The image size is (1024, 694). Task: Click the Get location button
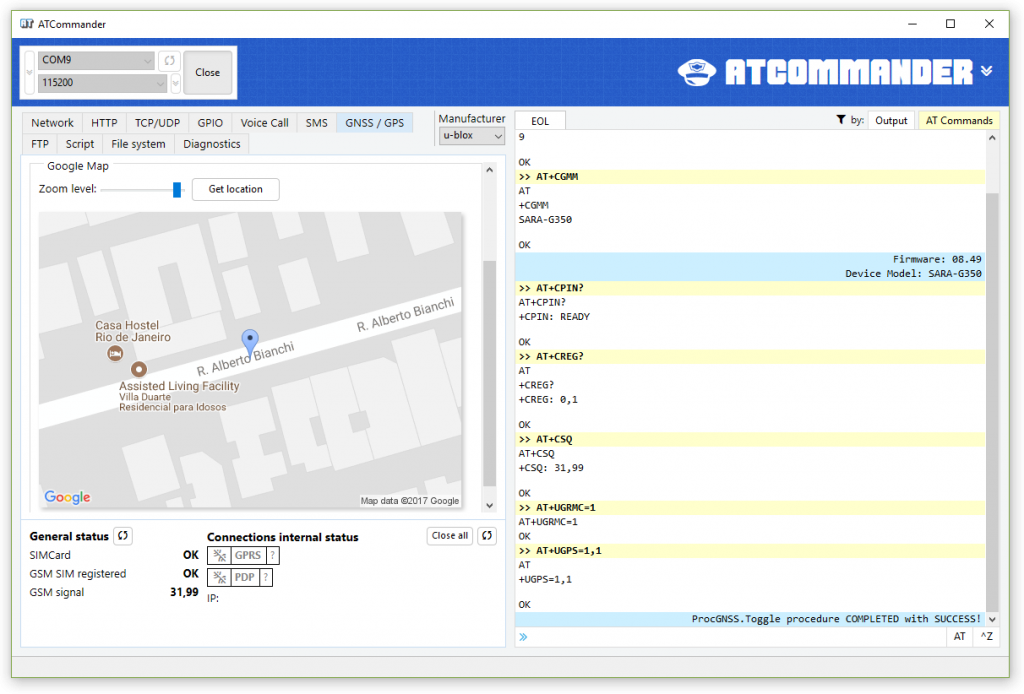point(236,189)
